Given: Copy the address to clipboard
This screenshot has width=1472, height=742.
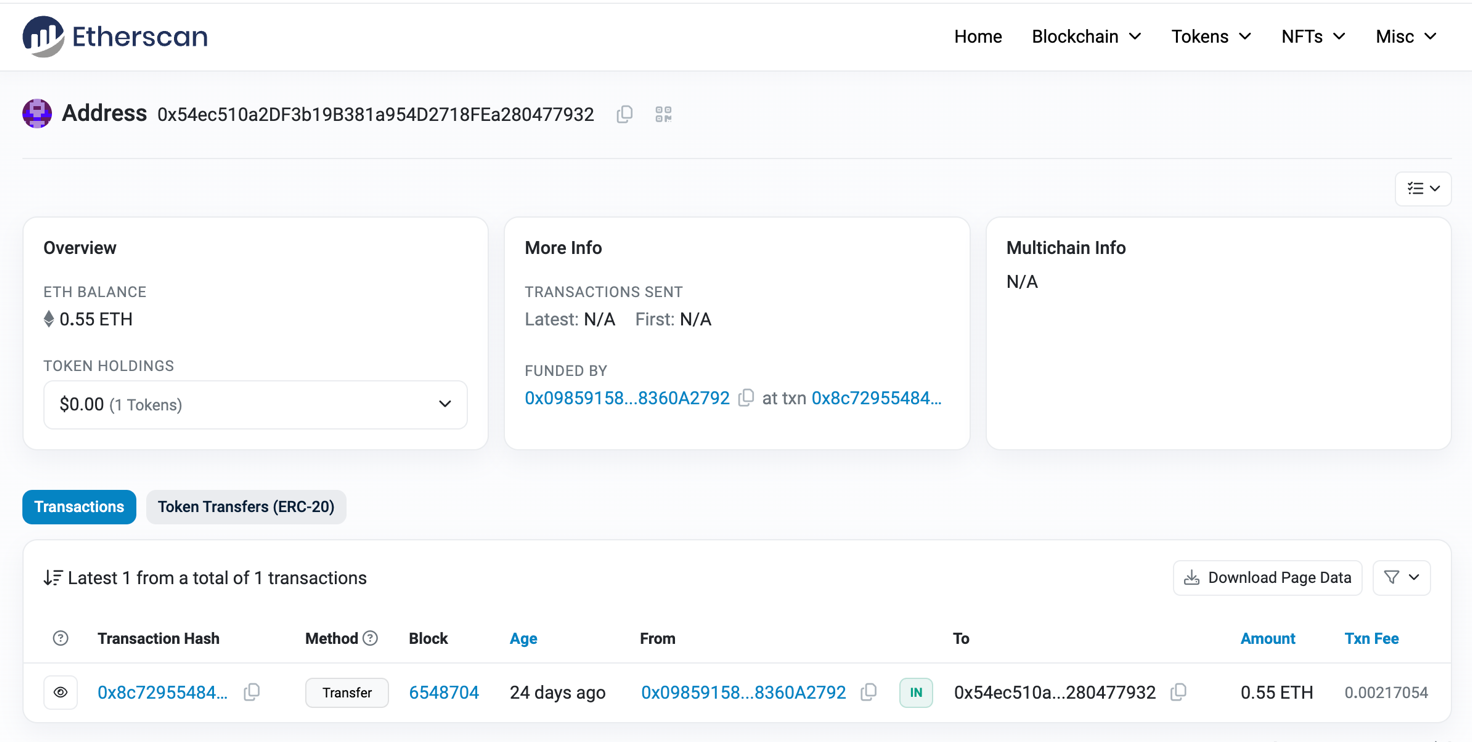Looking at the screenshot, I should (625, 114).
